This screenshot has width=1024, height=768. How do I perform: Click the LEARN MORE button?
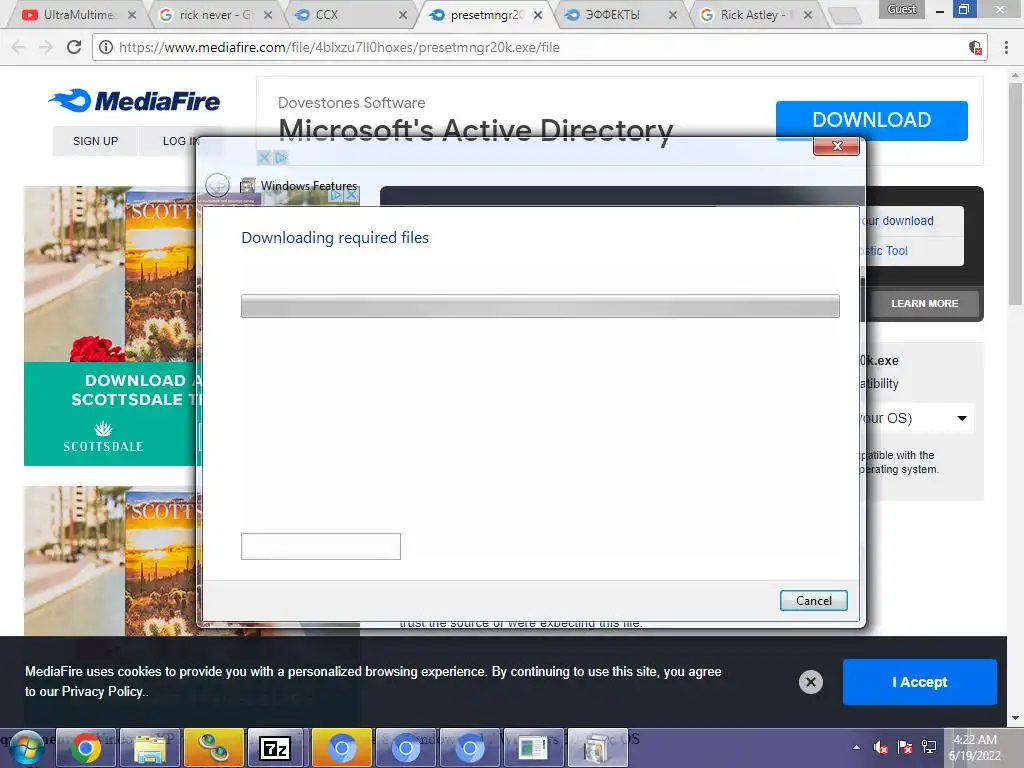click(924, 304)
